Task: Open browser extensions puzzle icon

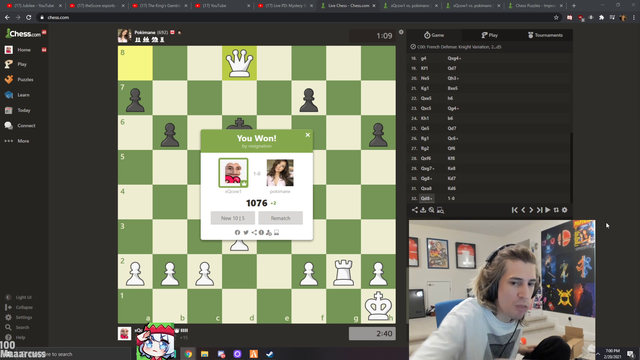Action: [x=601, y=18]
